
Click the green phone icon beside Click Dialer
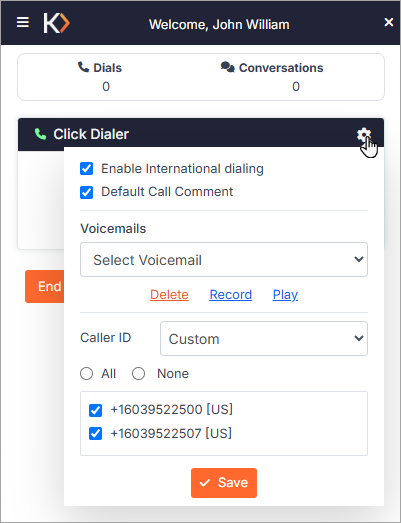[x=40, y=134]
